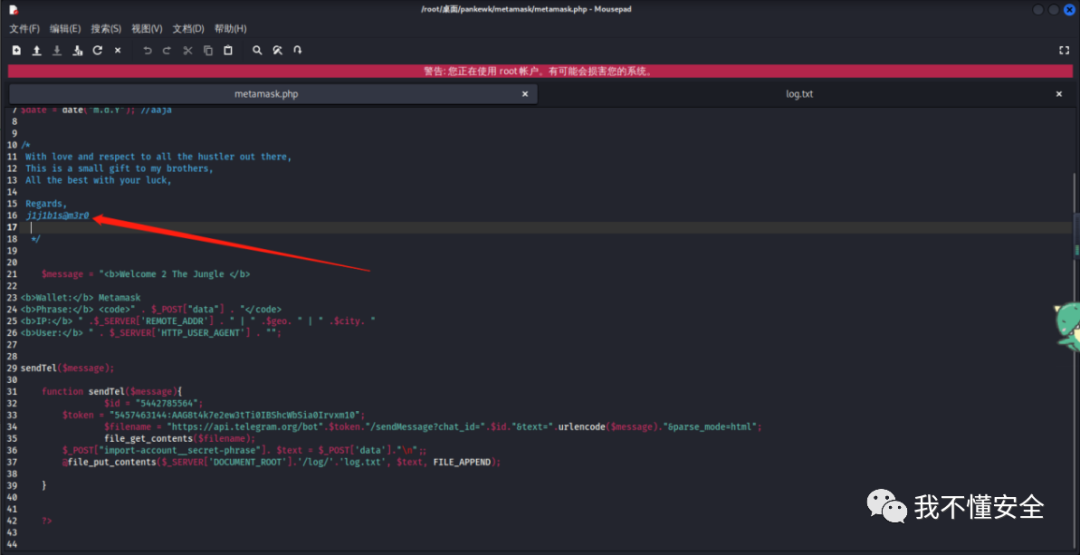Toggle fullscreen with the toolbar corner icon

click(x=1063, y=50)
